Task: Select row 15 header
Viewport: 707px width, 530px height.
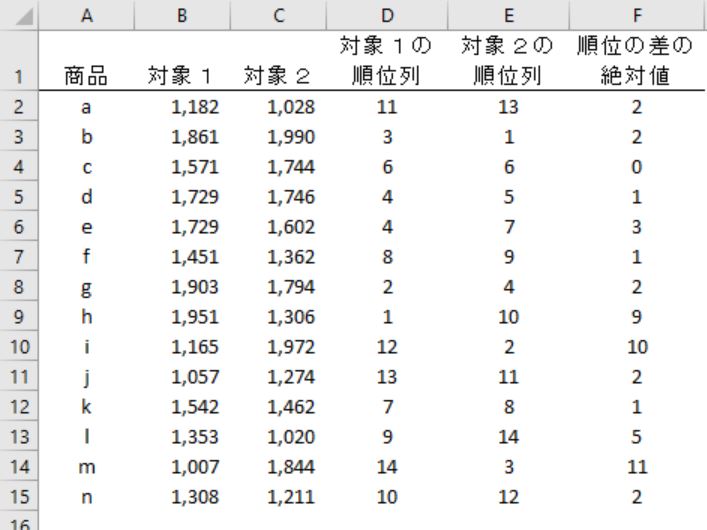Action: point(19,497)
